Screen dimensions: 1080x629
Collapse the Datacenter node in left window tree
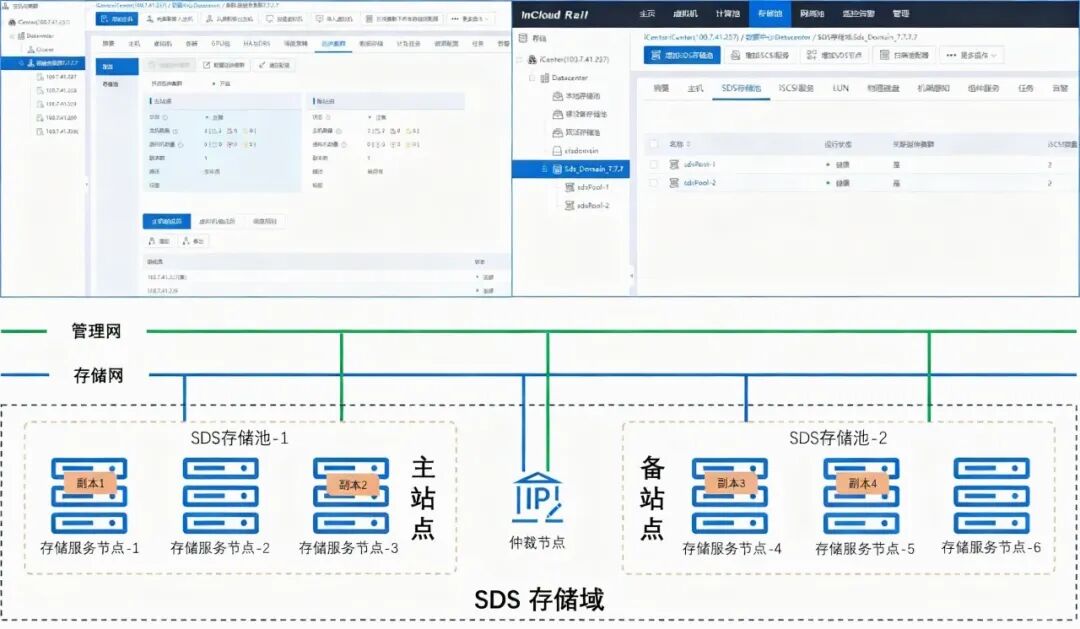12,36
